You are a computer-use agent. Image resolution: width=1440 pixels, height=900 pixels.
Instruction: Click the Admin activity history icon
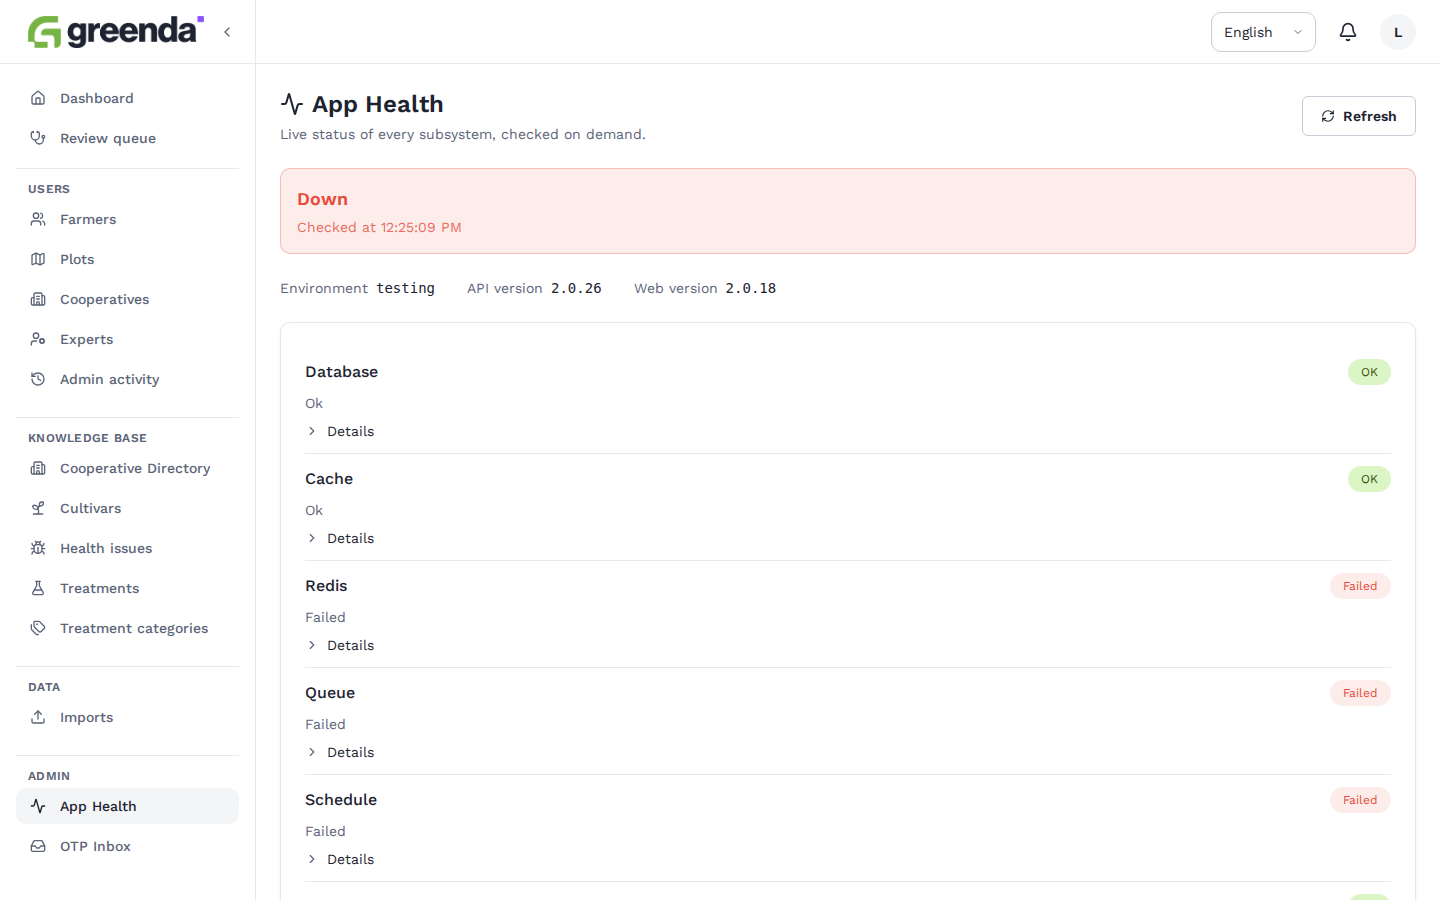coord(38,379)
